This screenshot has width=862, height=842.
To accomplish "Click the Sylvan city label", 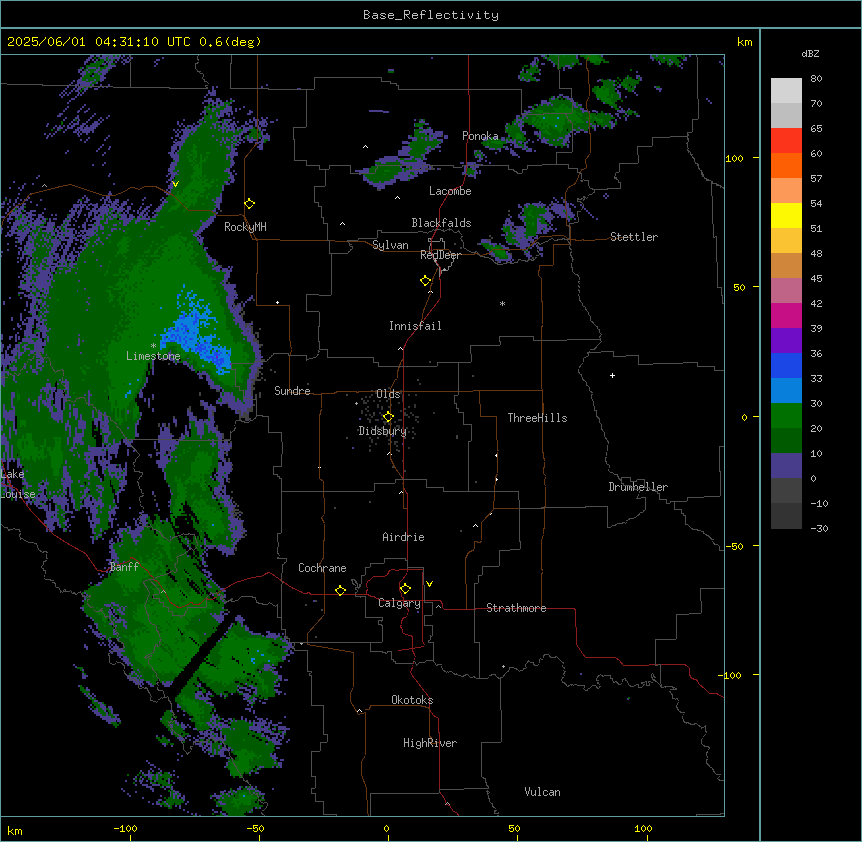I will point(390,245).
